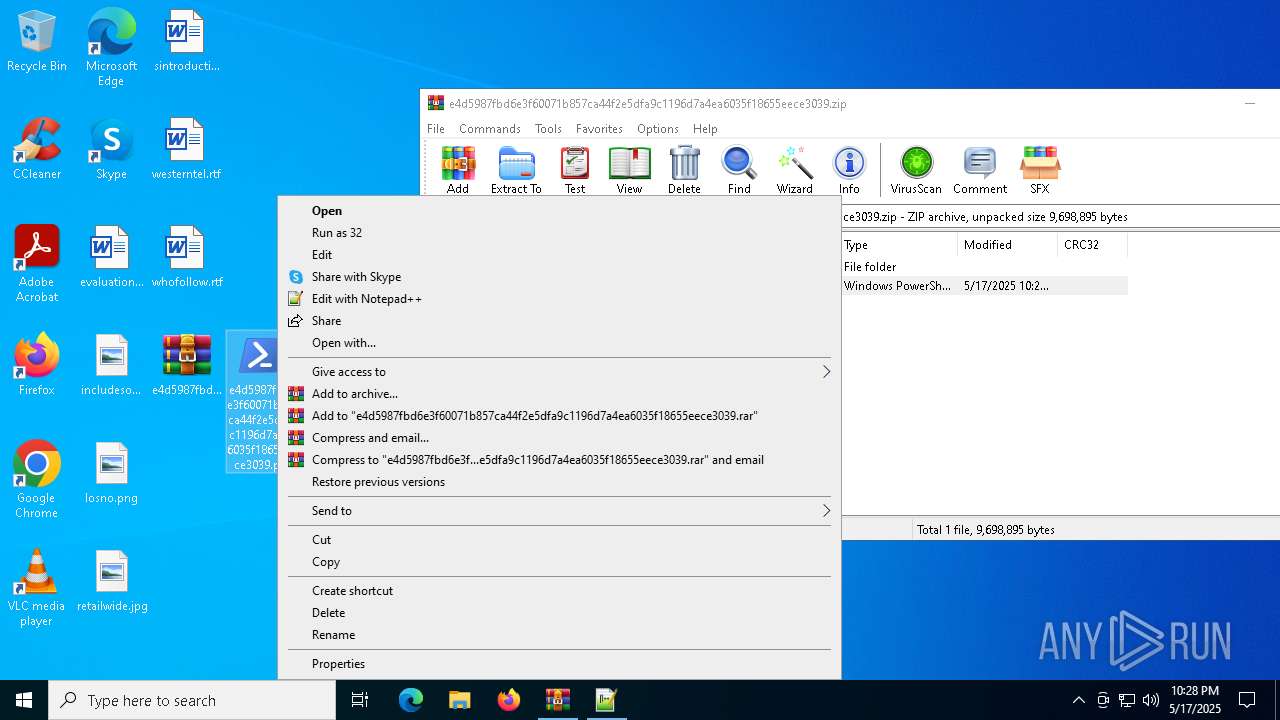This screenshot has width=1280, height=720.
Task: Choose Create shortcut entry
Action: [x=559, y=591]
